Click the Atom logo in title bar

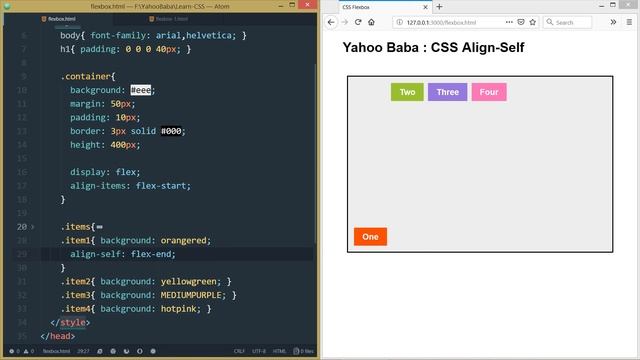pyautogui.click(x=7, y=6)
